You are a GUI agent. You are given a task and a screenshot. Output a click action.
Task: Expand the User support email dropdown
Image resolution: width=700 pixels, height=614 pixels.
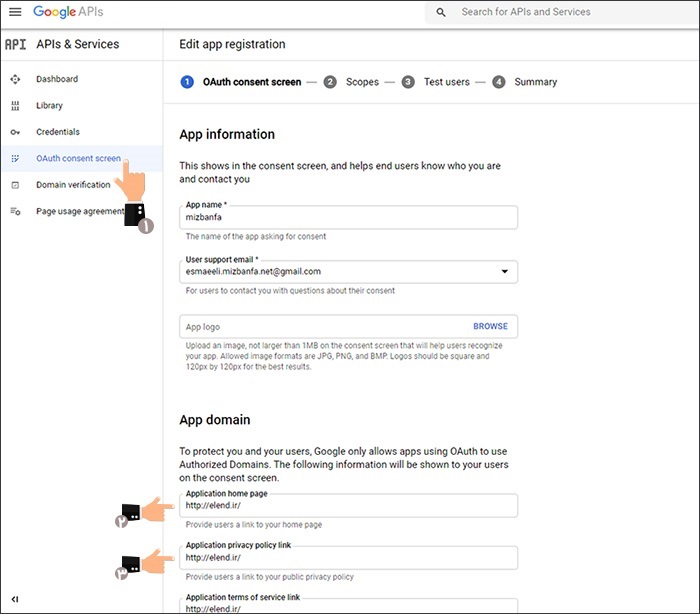(503, 271)
